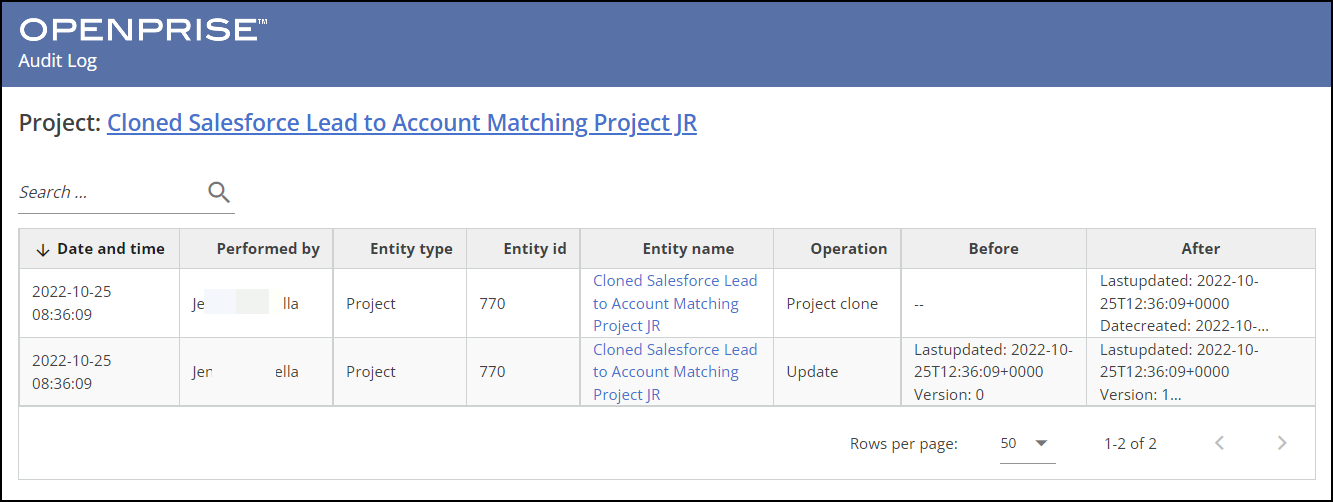The image size is (1333, 502).
Task: Click 'Project' entity type in Project clone row
Action: [x=400, y=303]
